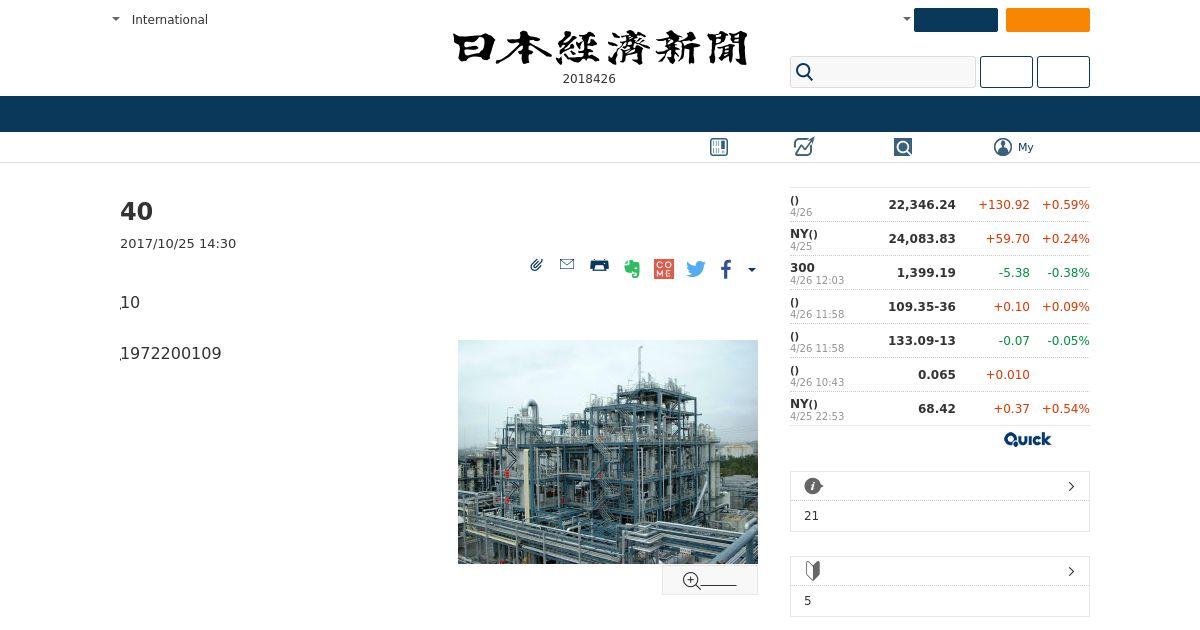Click the 133.09-13 exchange rate value
The width and height of the screenshot is (1200, 630).
click(922, 340)
